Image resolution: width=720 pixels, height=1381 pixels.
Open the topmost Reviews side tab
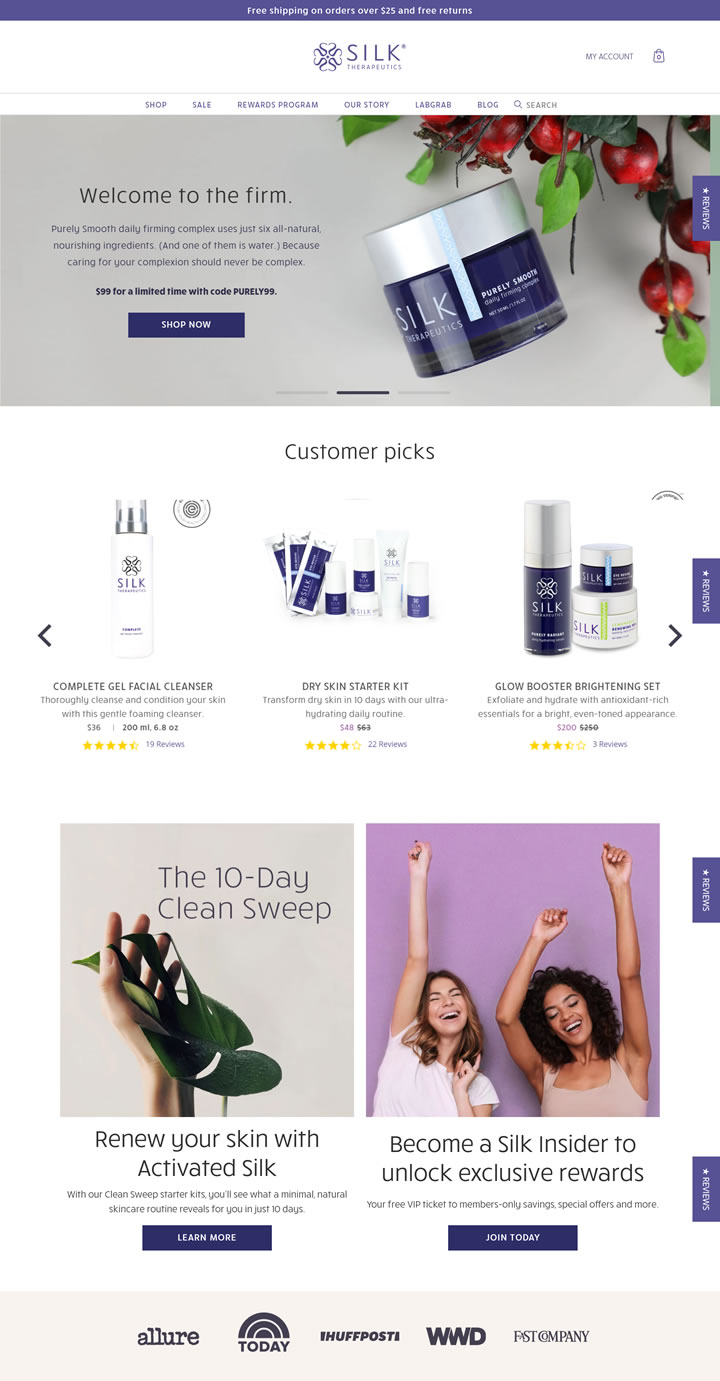click(706, 208)
